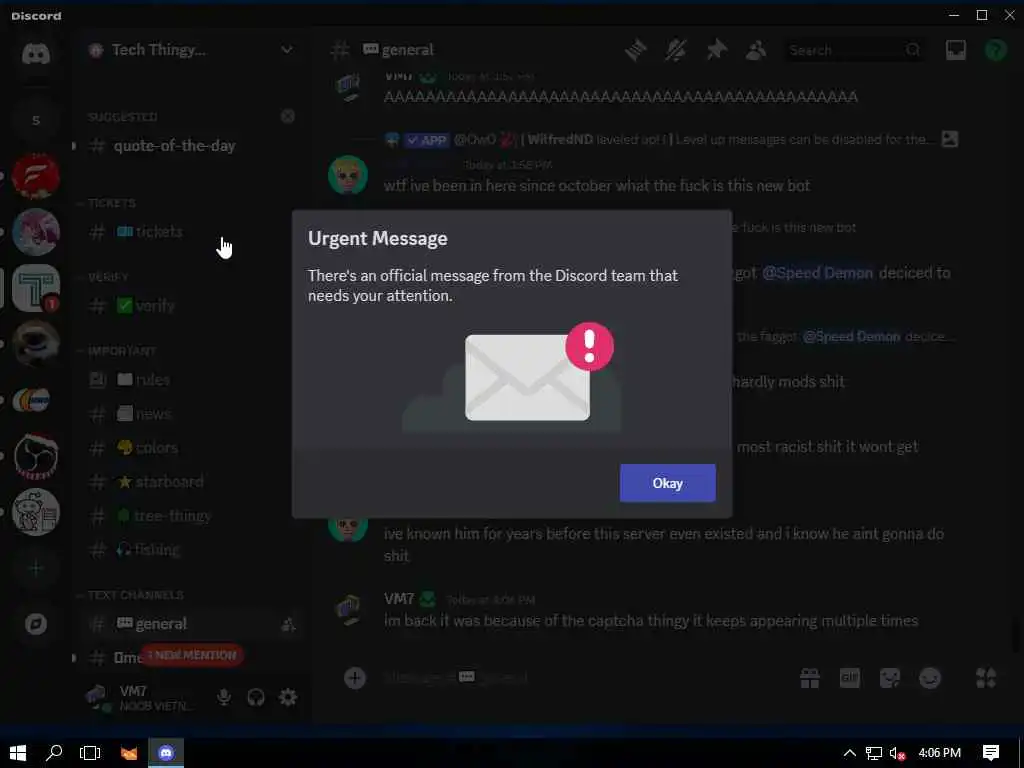Expand the Tech Thingy server dropdown
The width and height of the screenshot is (1024, 768).
[x=286, y=50]
